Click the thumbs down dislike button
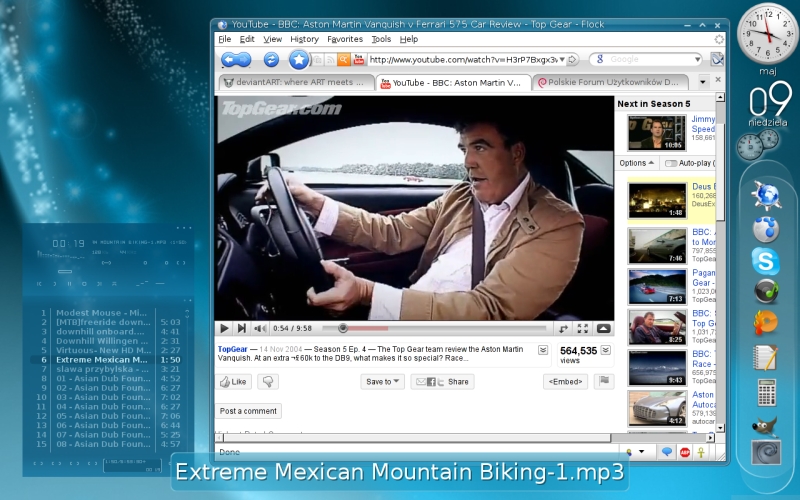Screen dimensions: 800x500 (268, 382)
